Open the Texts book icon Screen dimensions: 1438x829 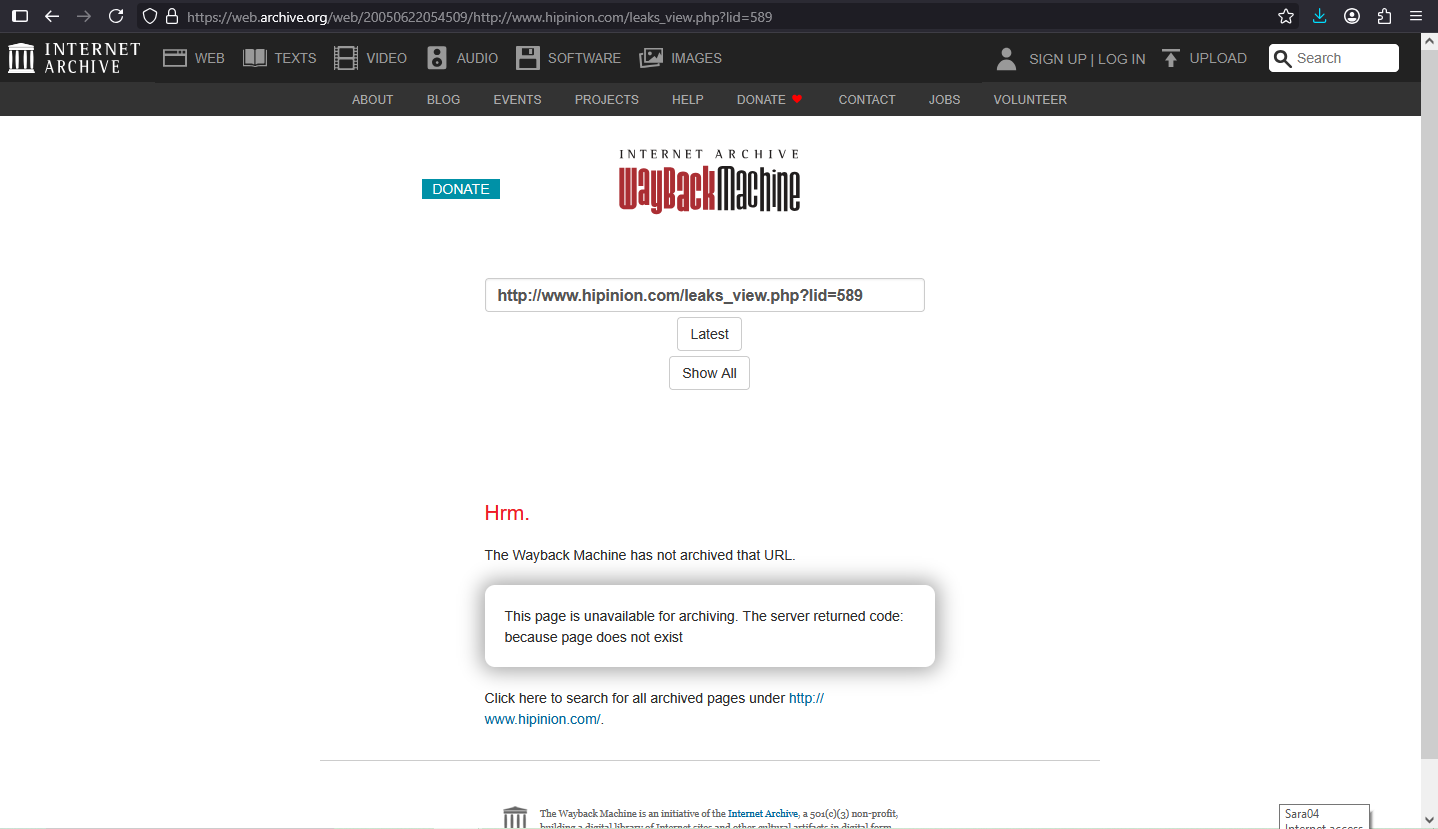tap(255, 58)
